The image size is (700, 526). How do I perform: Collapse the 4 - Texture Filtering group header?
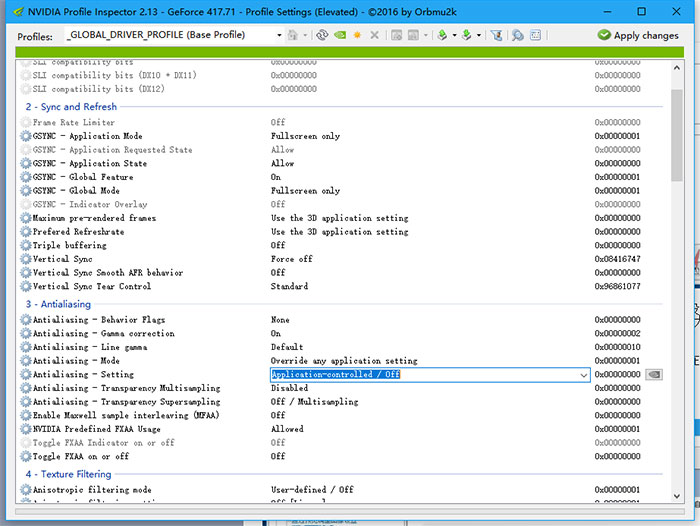[x=68, y=474]
